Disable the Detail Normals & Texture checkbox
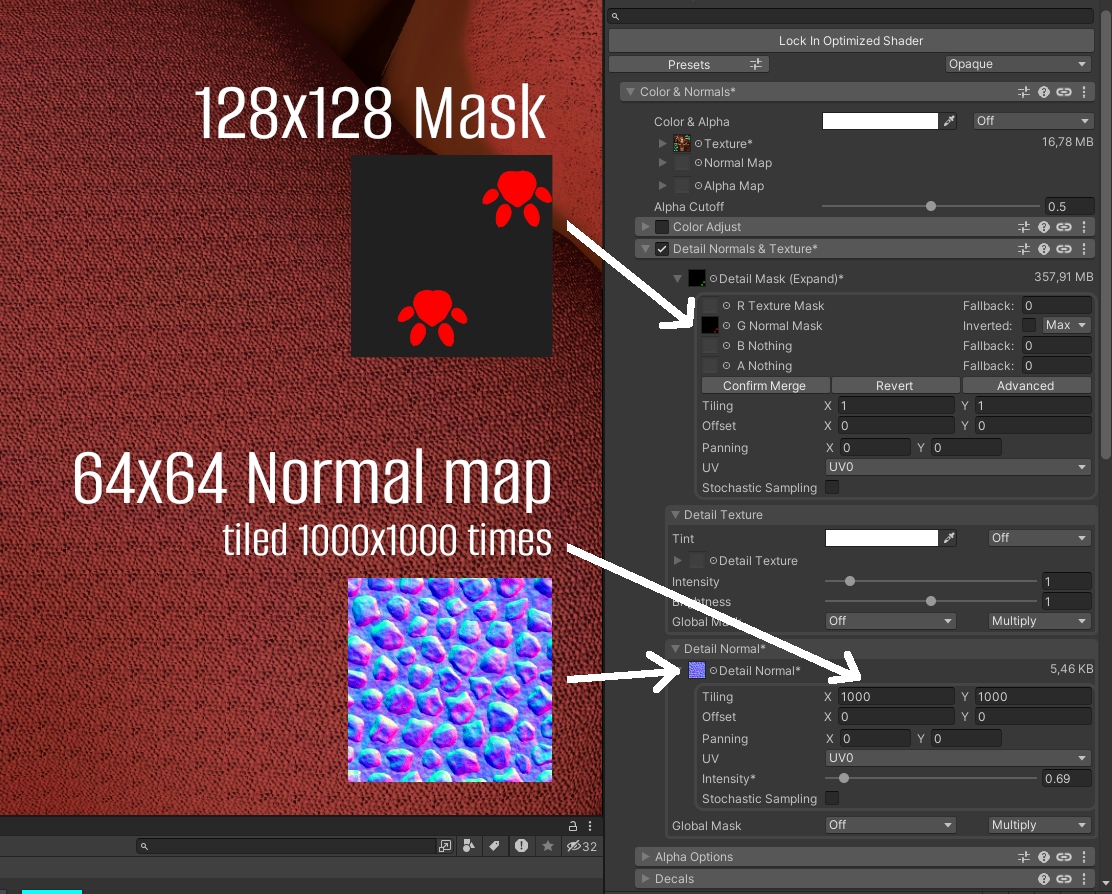Image resolution: width=1112 pixels, height=894 pixels. tap(661, 249)
